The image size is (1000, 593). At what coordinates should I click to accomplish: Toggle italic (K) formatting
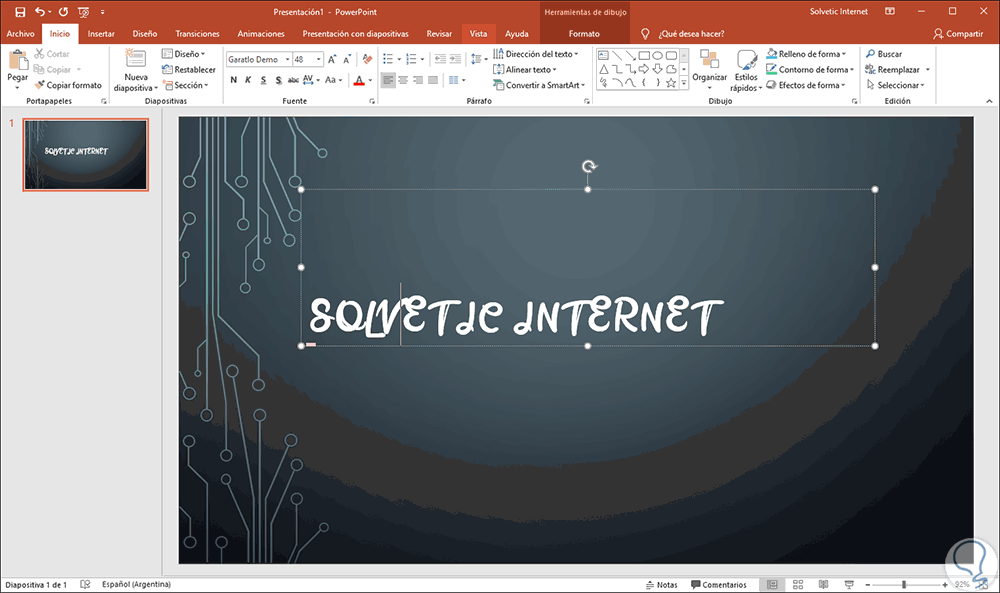pos(248,80)
